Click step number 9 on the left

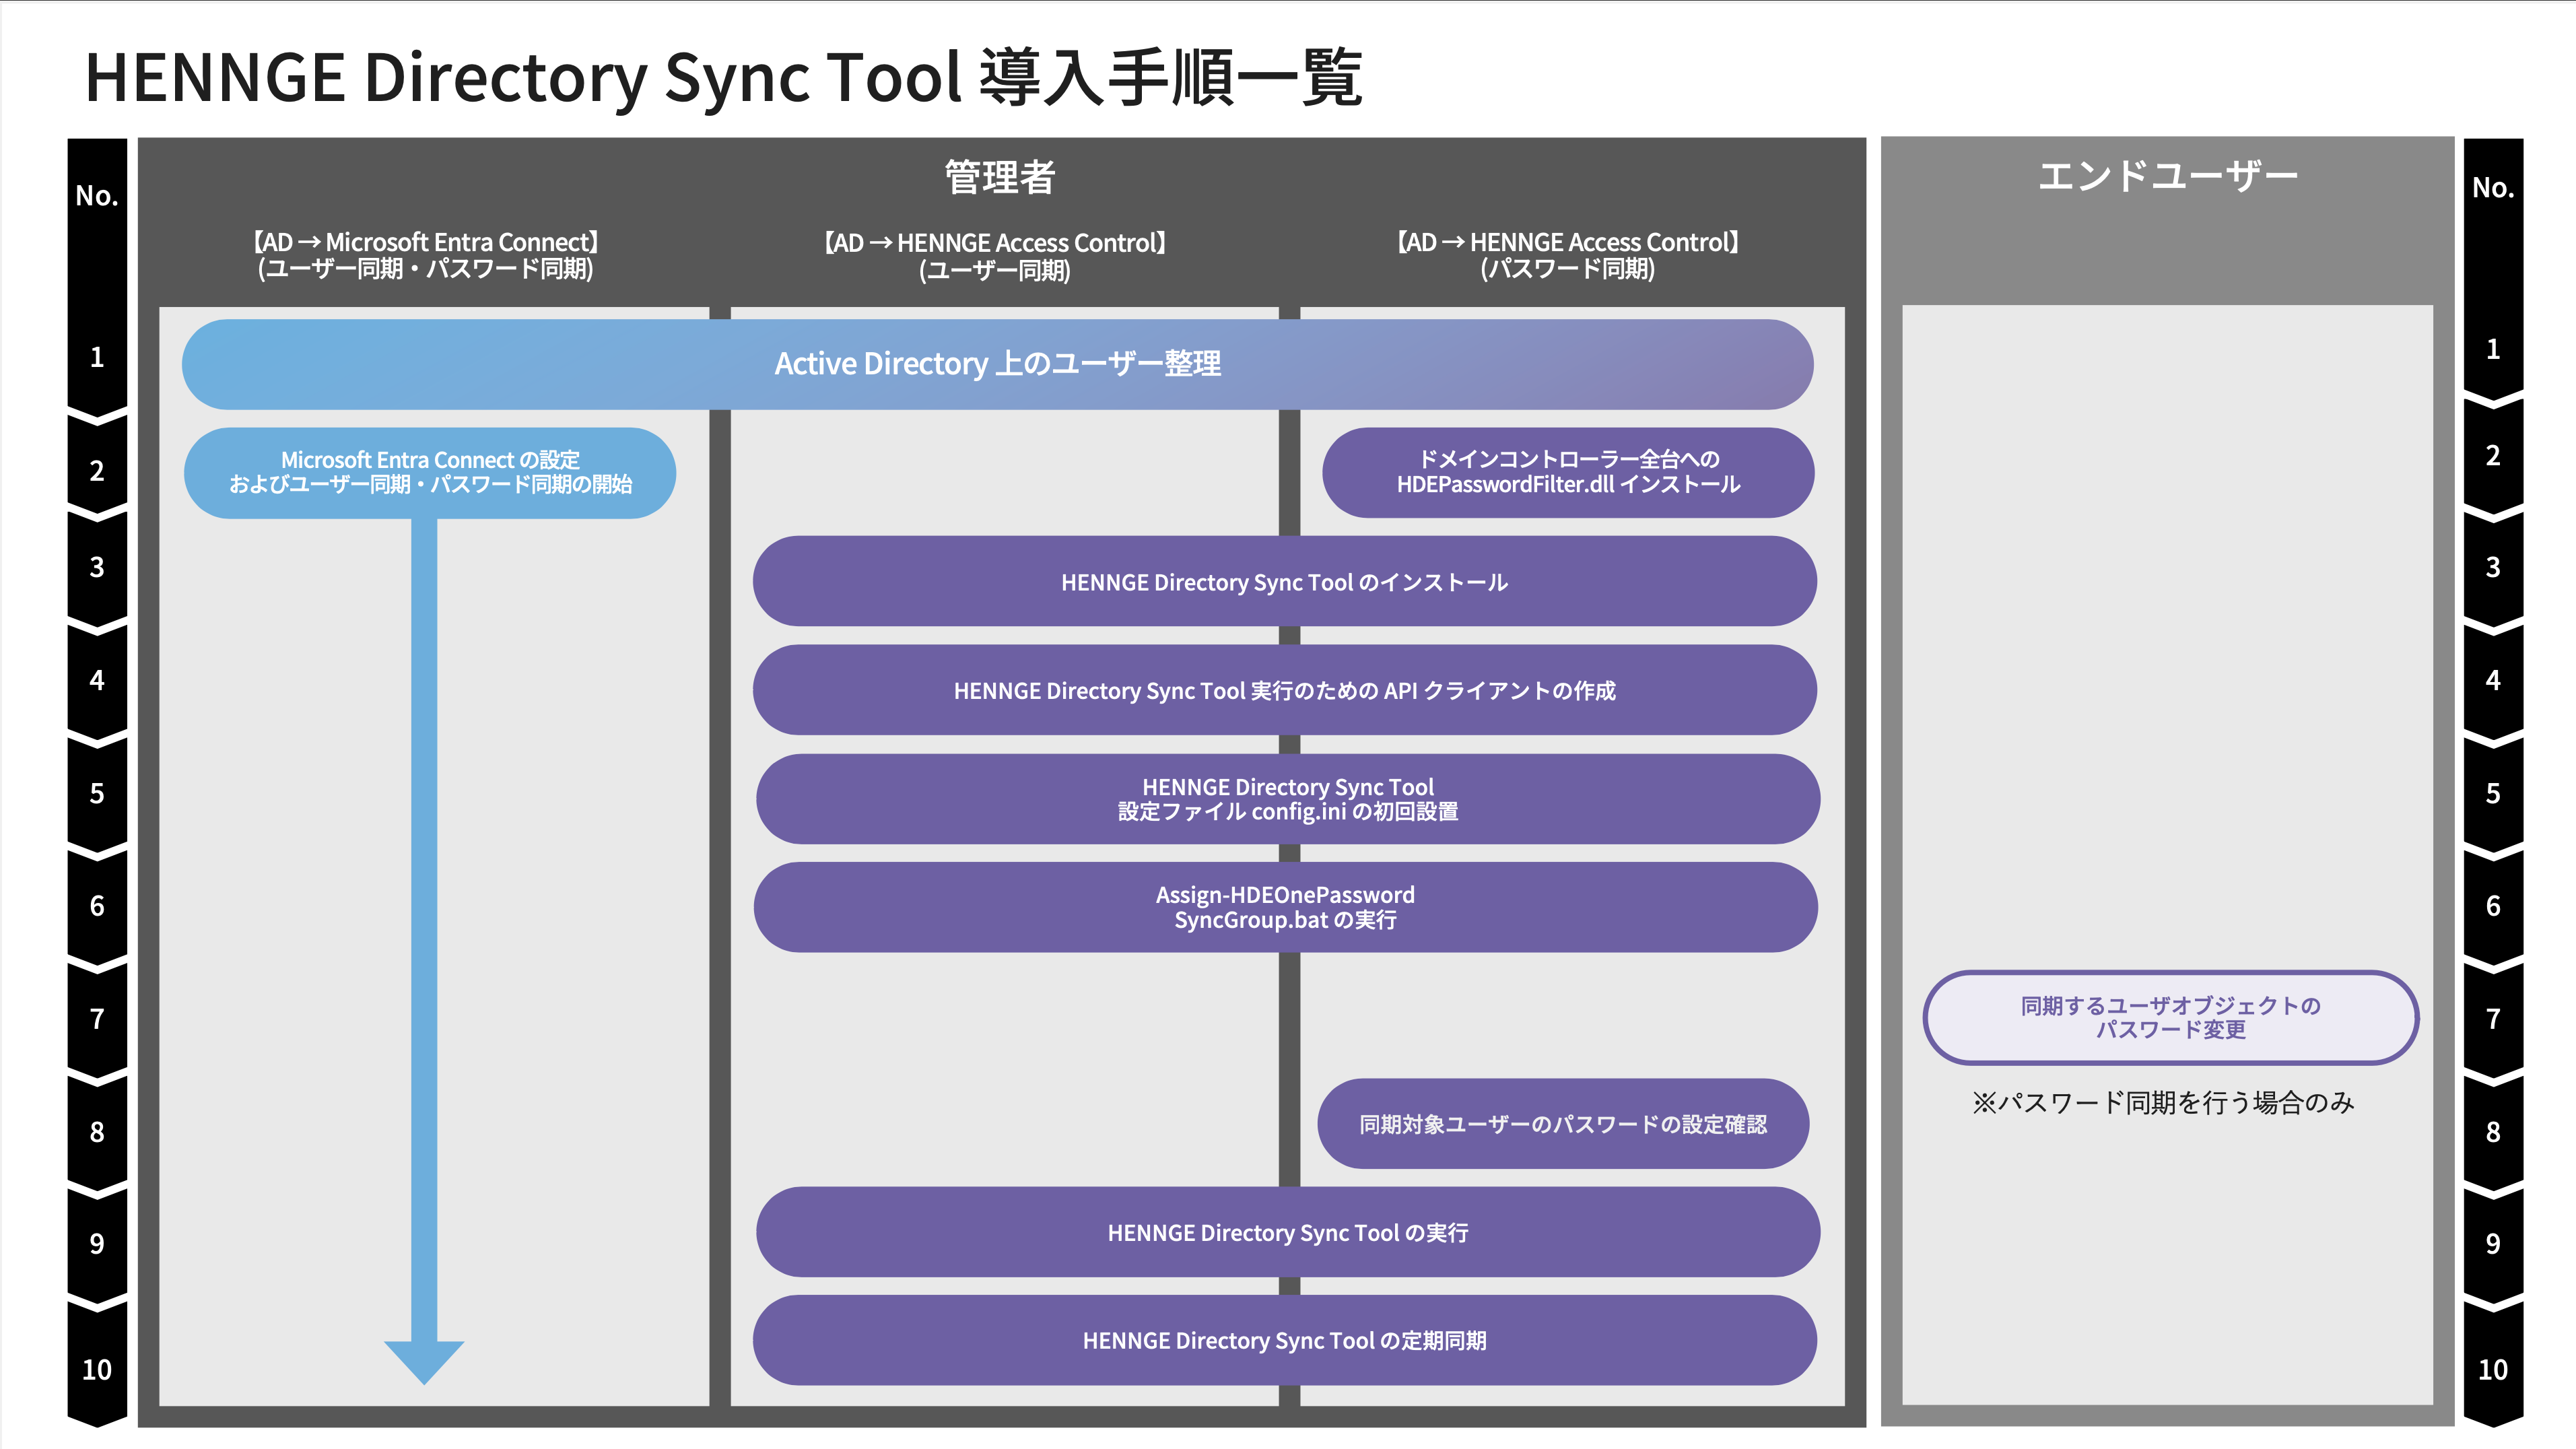click(x=97, y=1243)
